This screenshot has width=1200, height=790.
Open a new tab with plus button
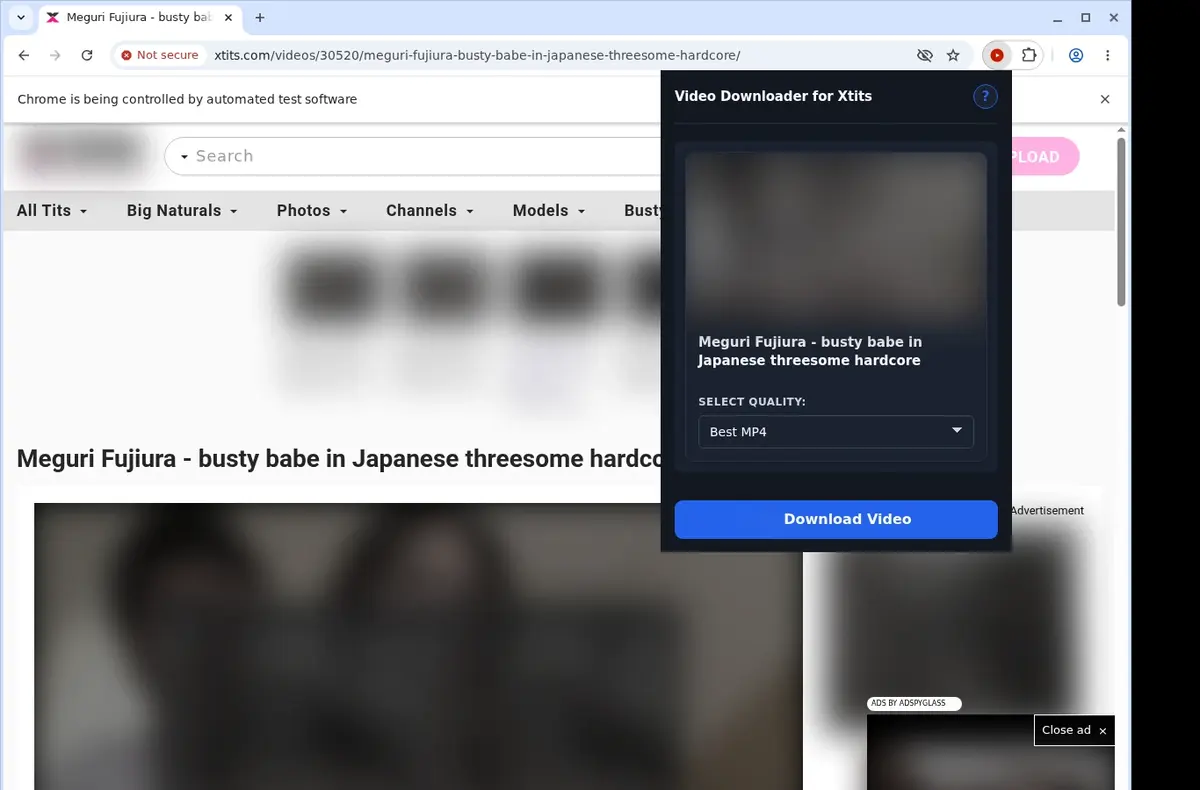tap(260, 17)
